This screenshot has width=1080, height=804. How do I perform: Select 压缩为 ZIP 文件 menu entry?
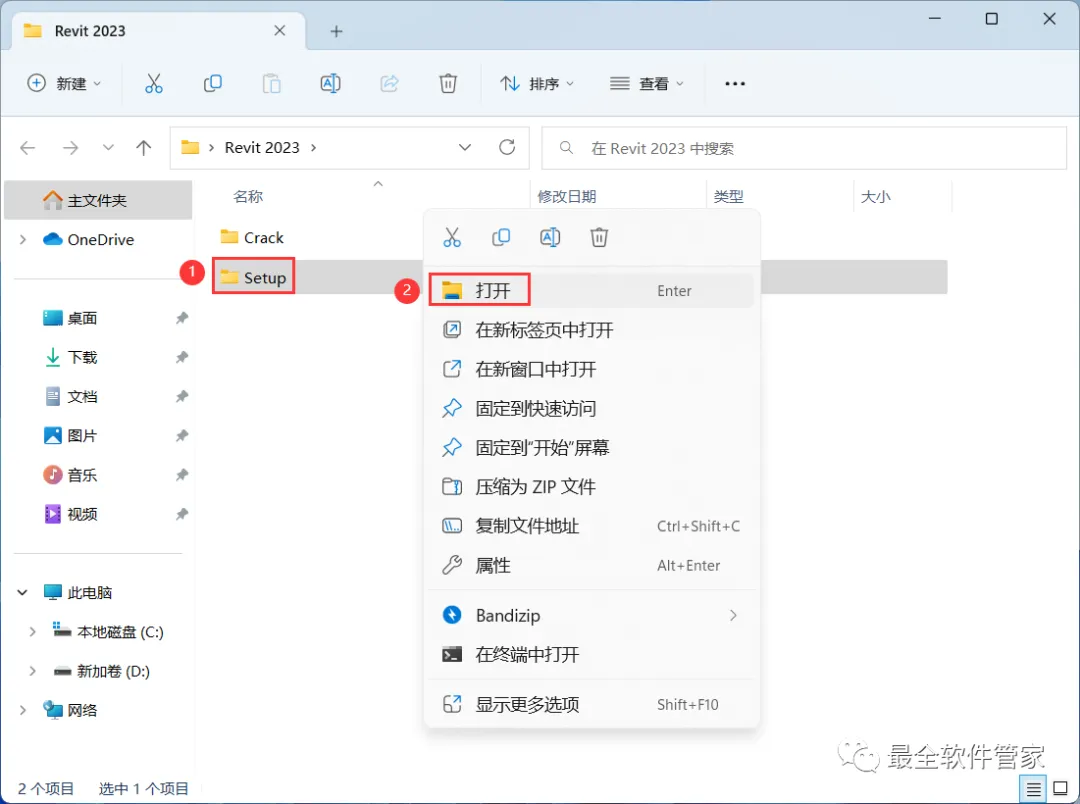(592, 487)
